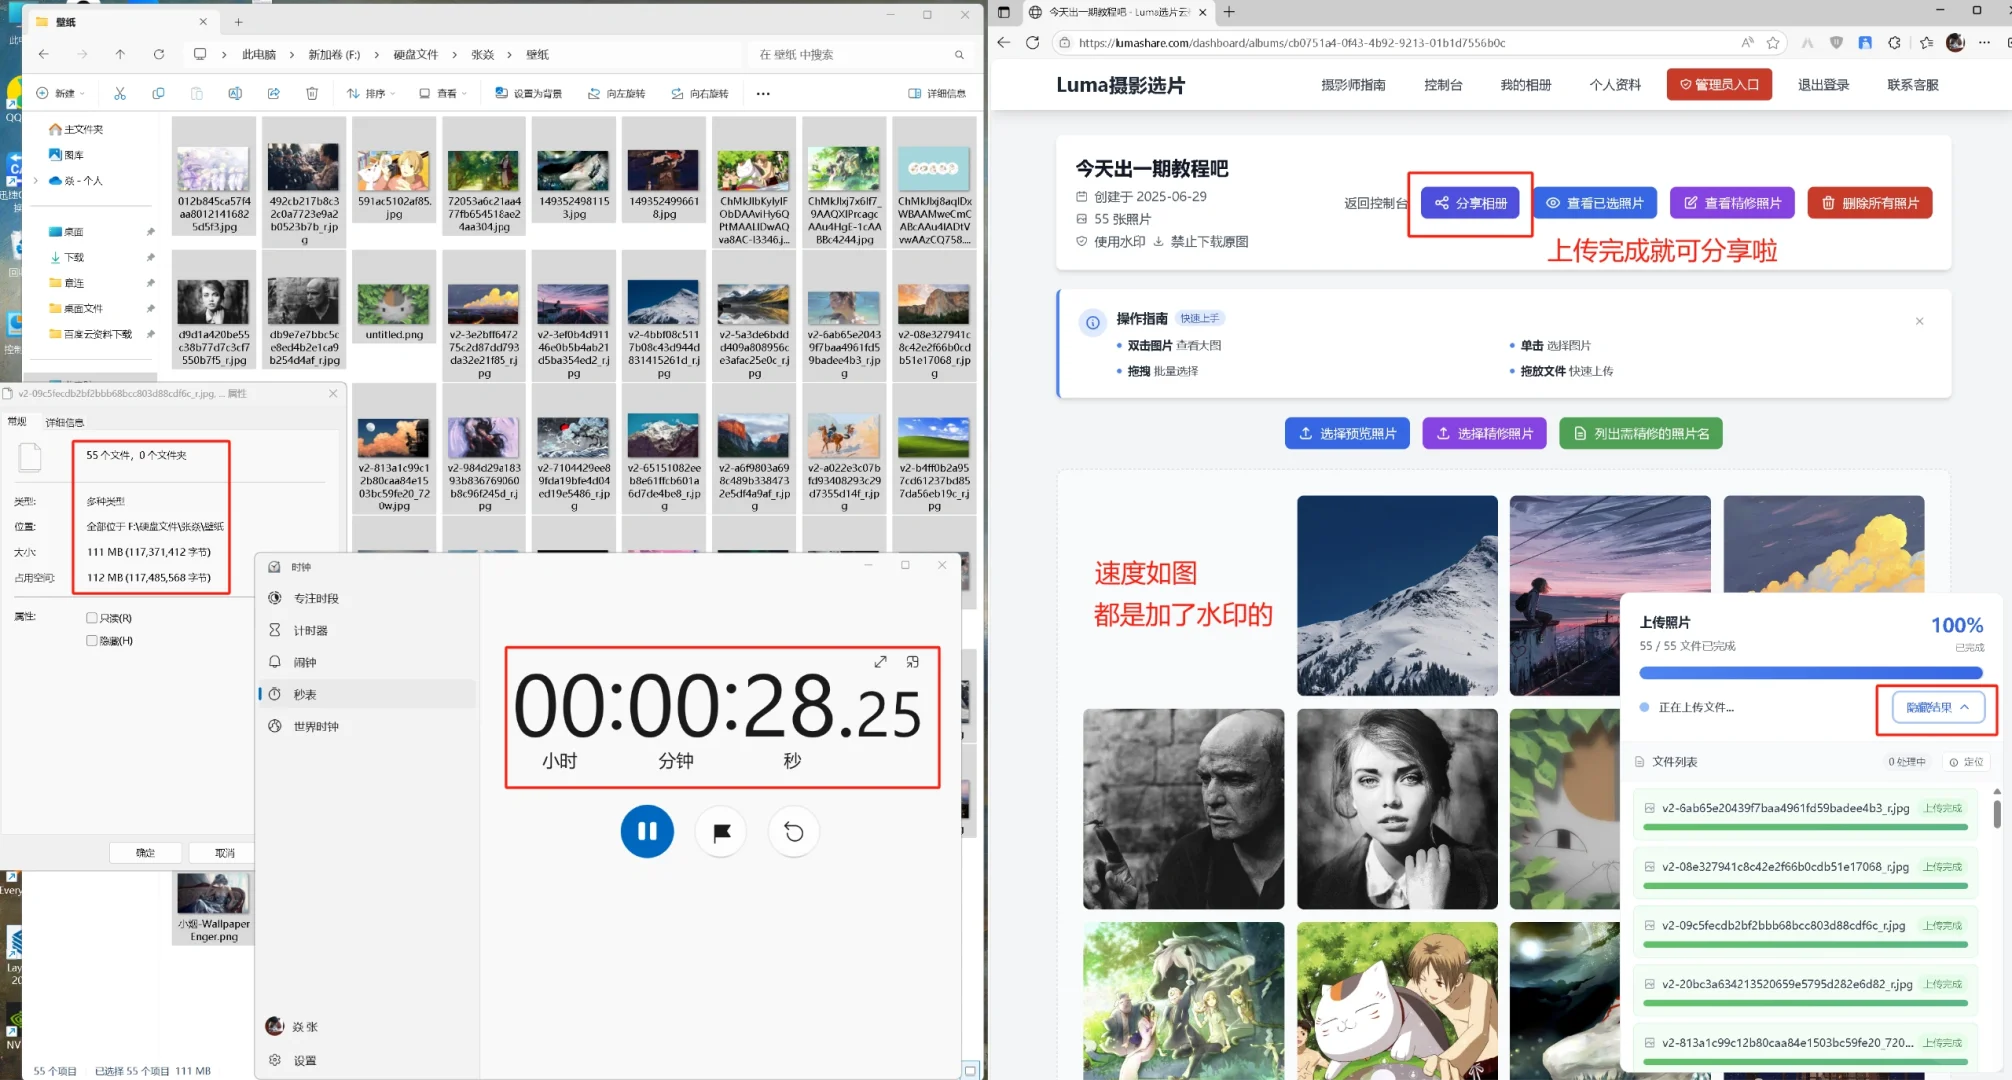
Task: Click the upload progress bar at 100%
Action: [1811, 673]
